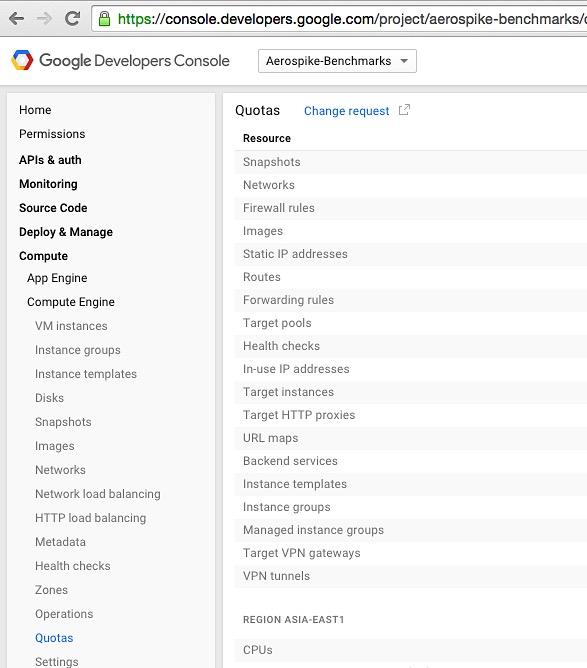Image resolution: width=587 pixels, height=668 pixels.
Task: Open Health checks in the left sidebar
Action: [x=73, y=566]
